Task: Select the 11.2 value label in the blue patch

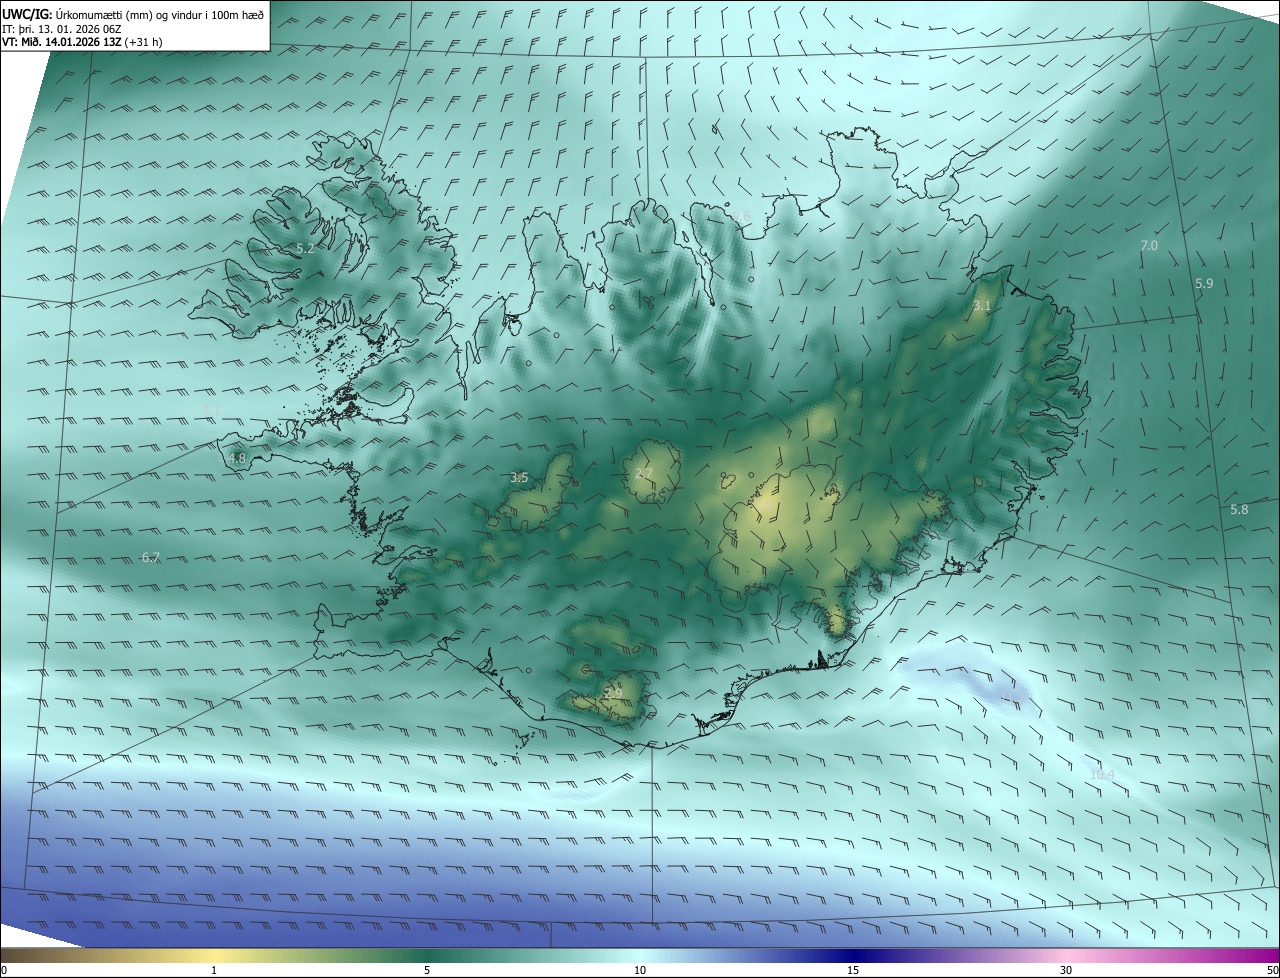Action: (x=1012, y=697)
